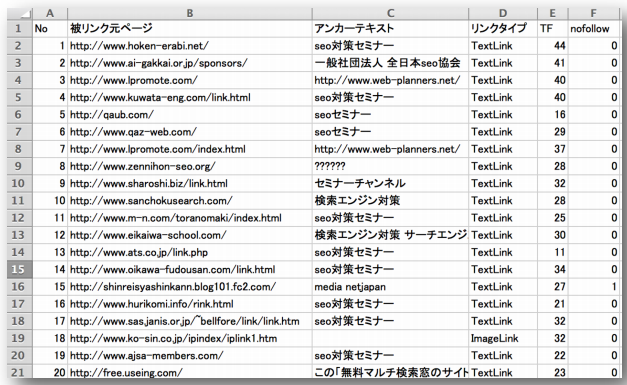The image size is (627, 385).
Task: Select column E header
Action: click(x=553, y=14)
